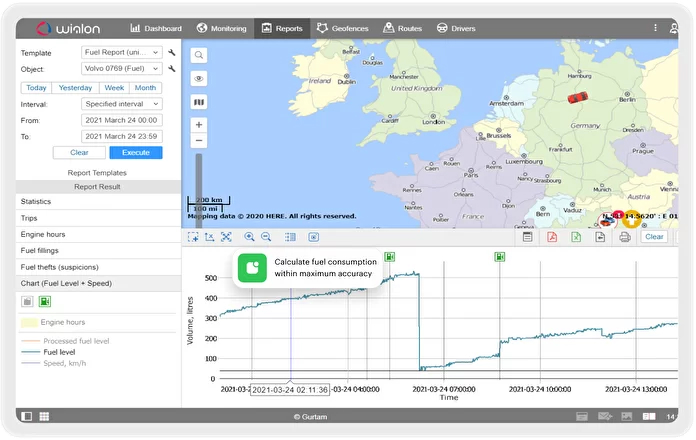
Task: Toggle gray marker icon under chart section
Action: (x=28, y=301)
